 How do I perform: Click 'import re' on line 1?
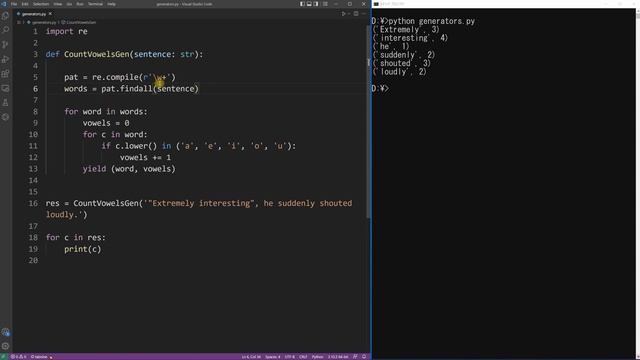pos(67,31)
